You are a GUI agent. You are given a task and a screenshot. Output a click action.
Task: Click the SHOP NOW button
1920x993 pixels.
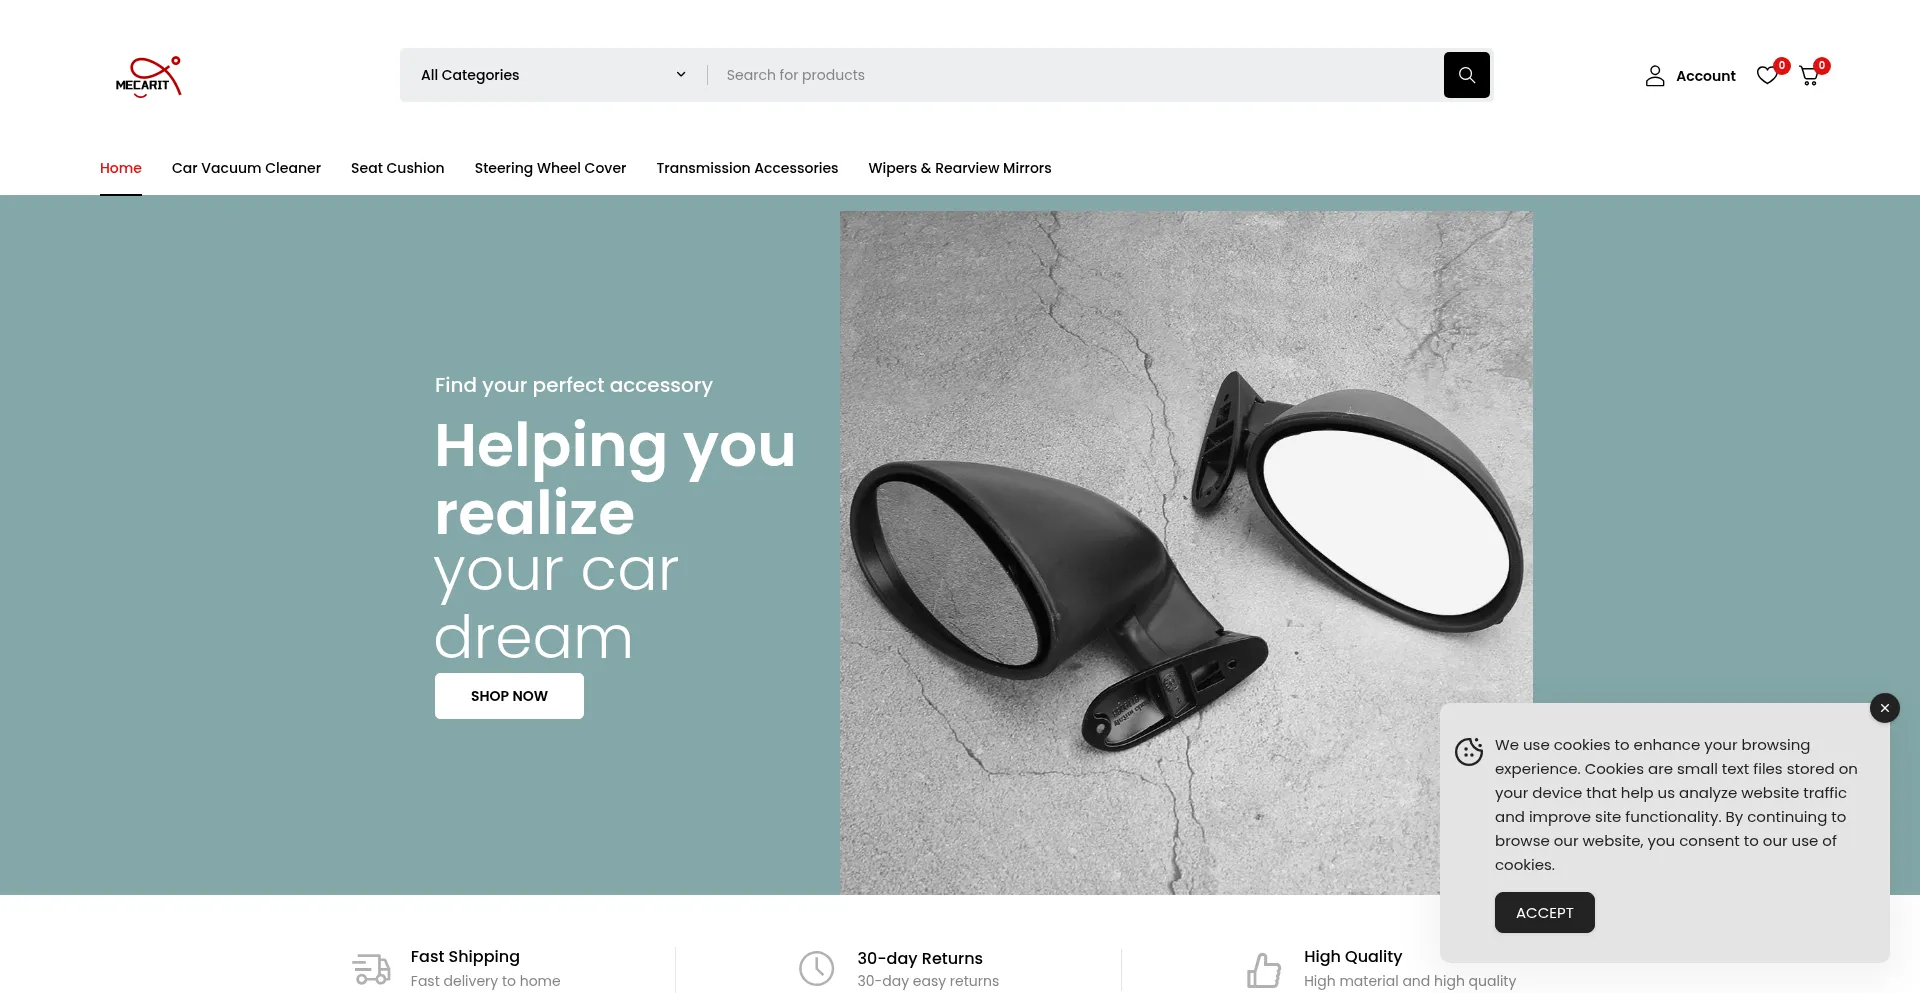coord(509,696)
